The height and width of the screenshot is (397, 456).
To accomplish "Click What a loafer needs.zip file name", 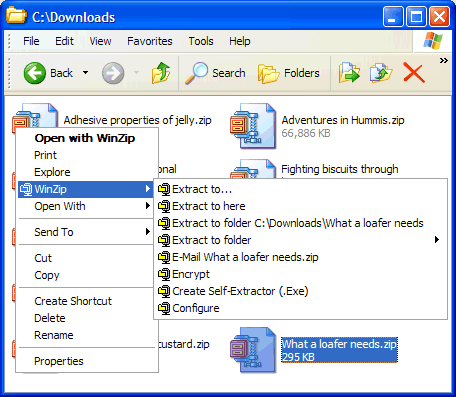I will [x=339, y=344].
